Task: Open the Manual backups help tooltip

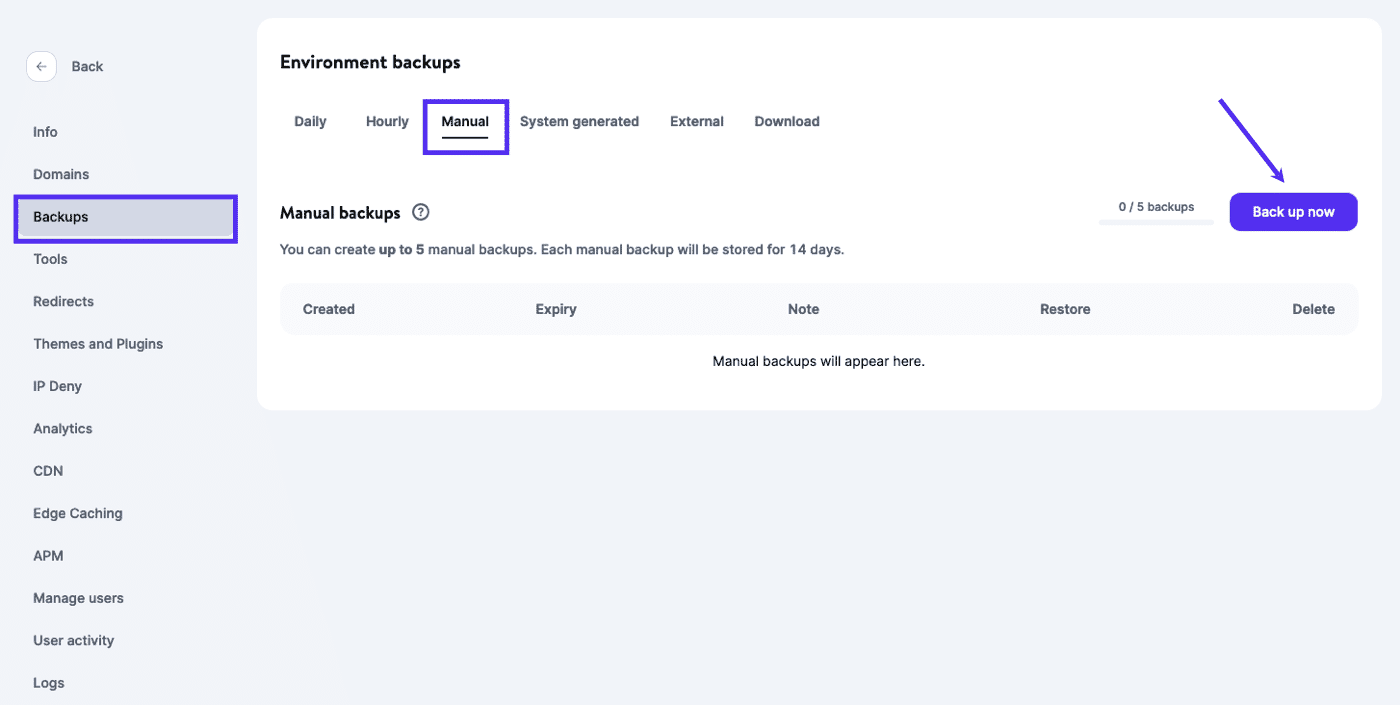Action: (x=420, y=212)
